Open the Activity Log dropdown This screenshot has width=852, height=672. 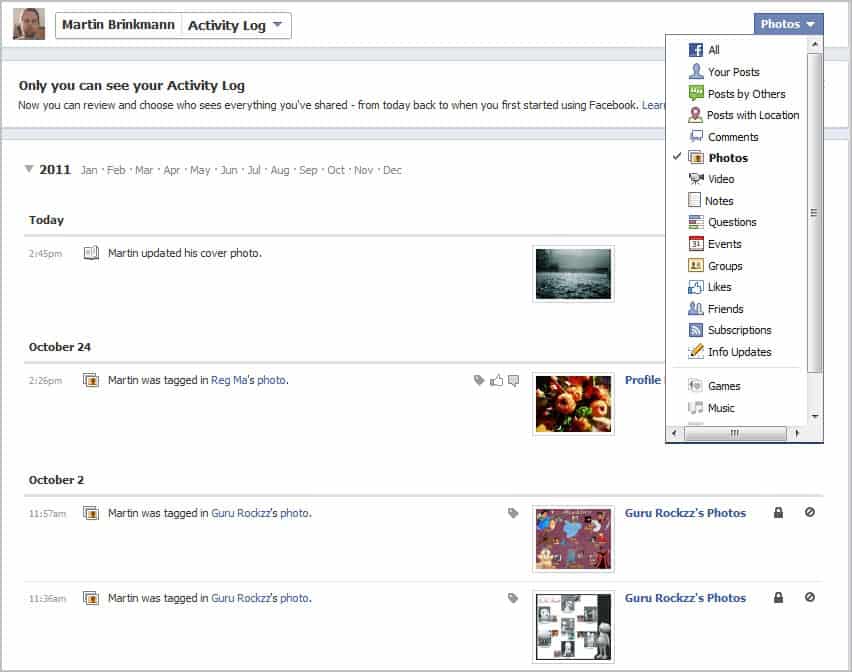236,25
